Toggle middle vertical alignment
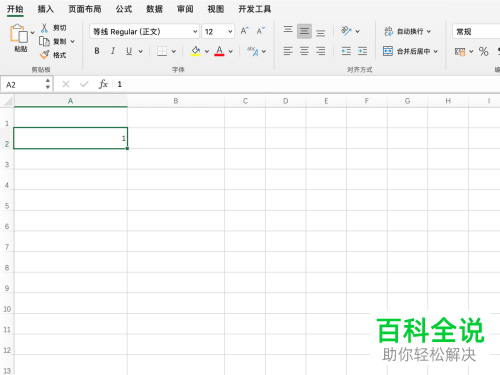Image resolution: width=500 pixels, height=375 pixels. (x=304, y=31)
